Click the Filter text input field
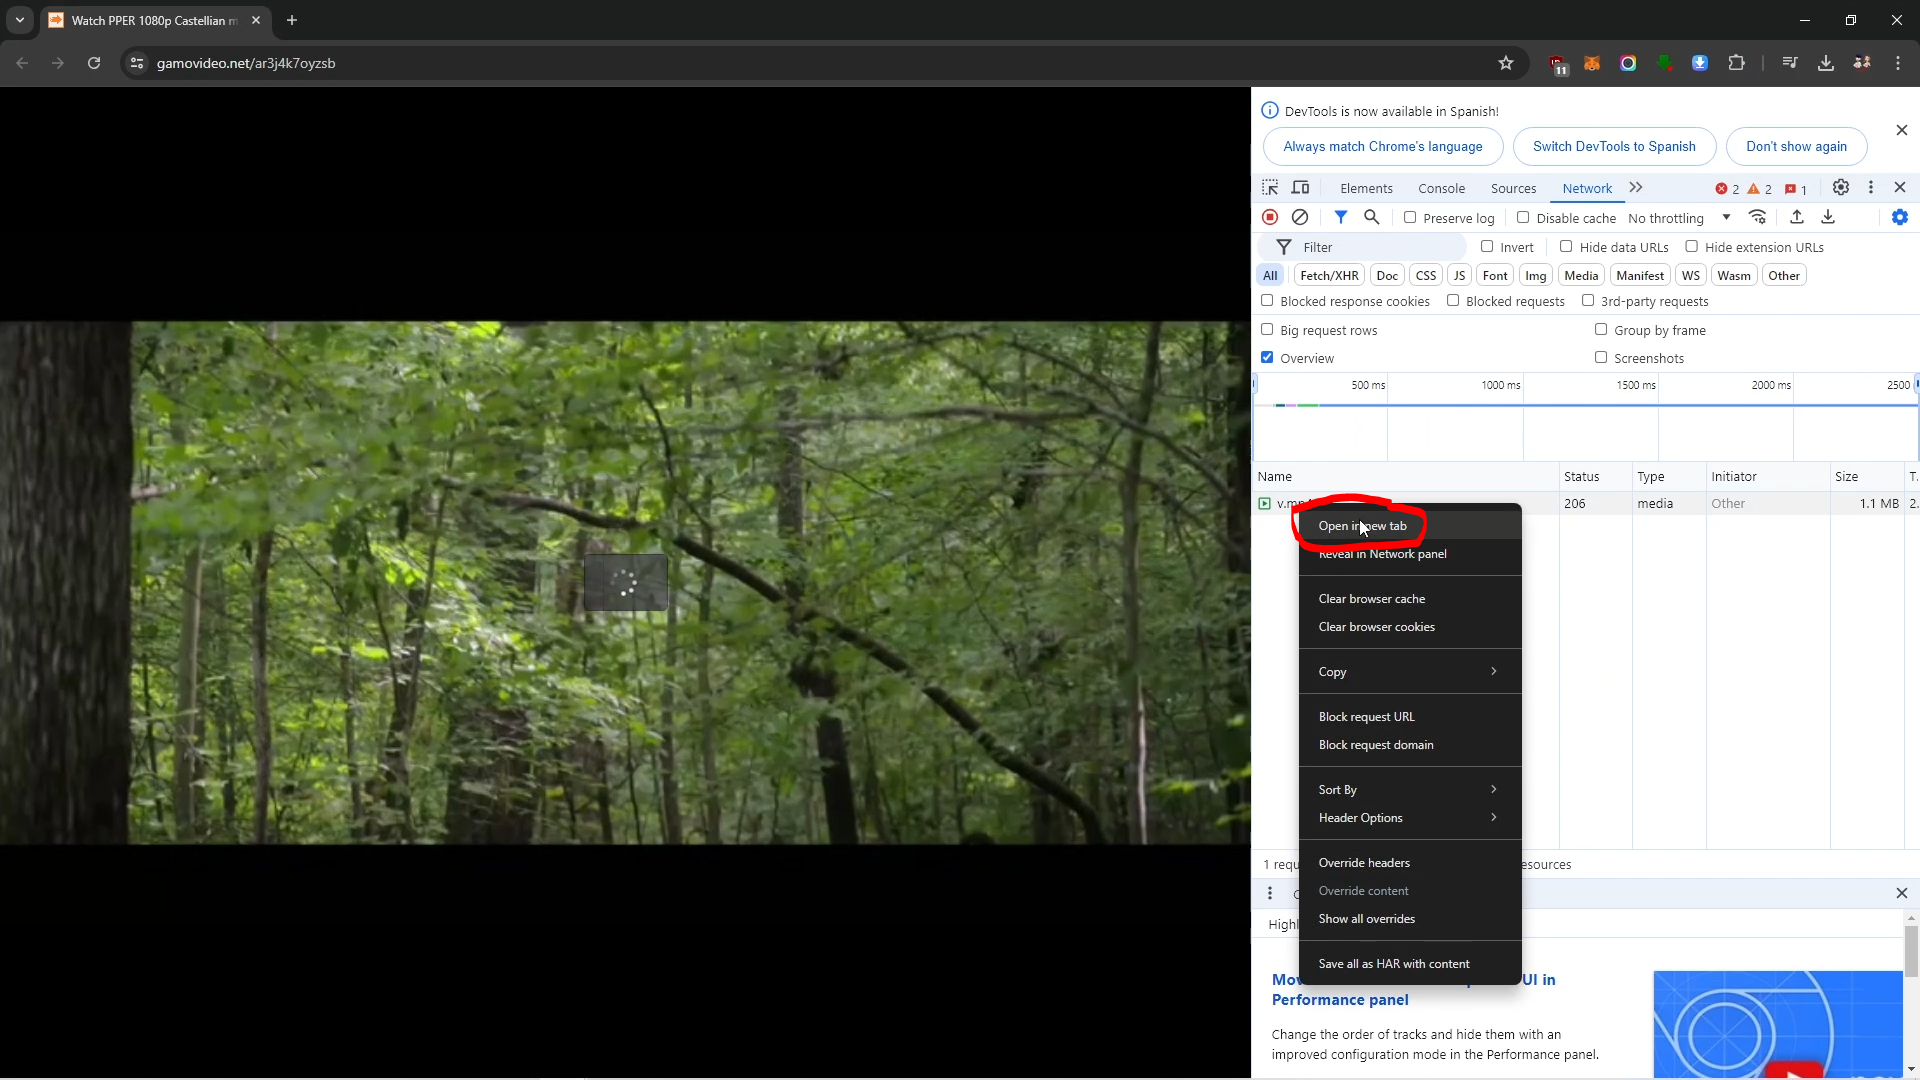Image resolution: width=1920 pixels, height=1080 pixels. pyautogui.click(x=1380, y=247)
